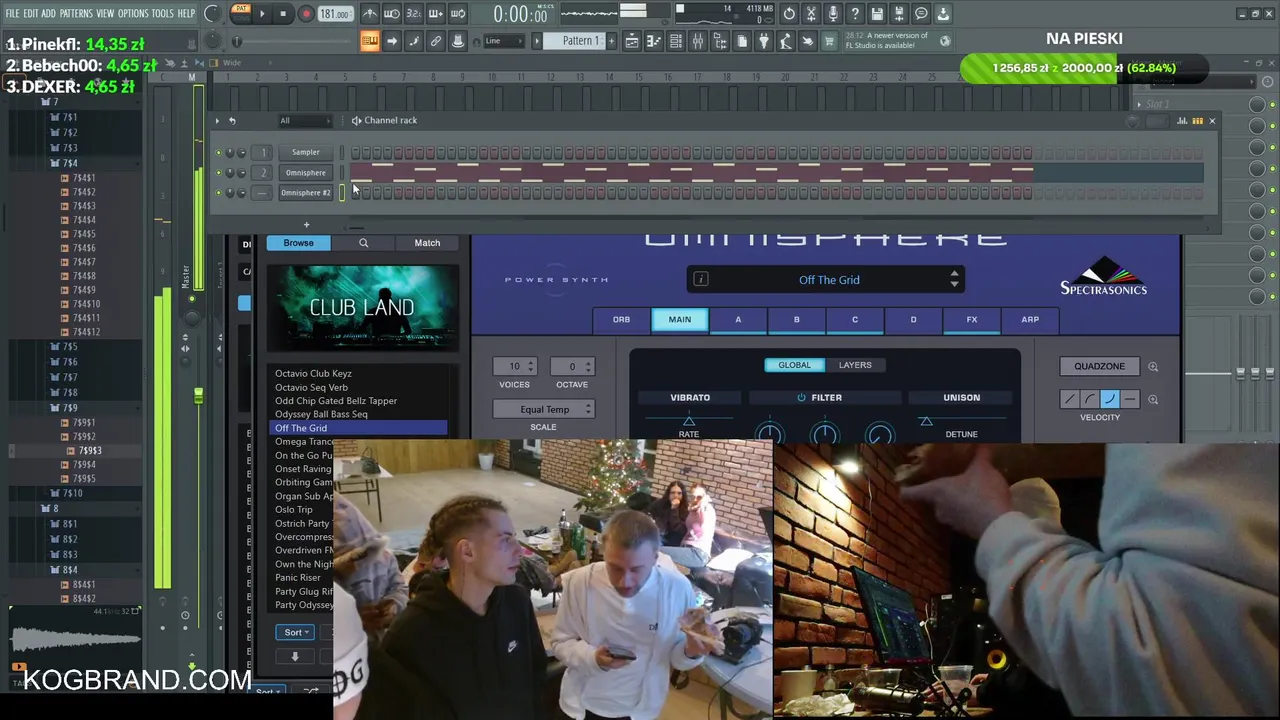Switch to the ARP tab
Viewport: 1280px width, 720px height.
pyautogui.click(x=1030, y=320)
